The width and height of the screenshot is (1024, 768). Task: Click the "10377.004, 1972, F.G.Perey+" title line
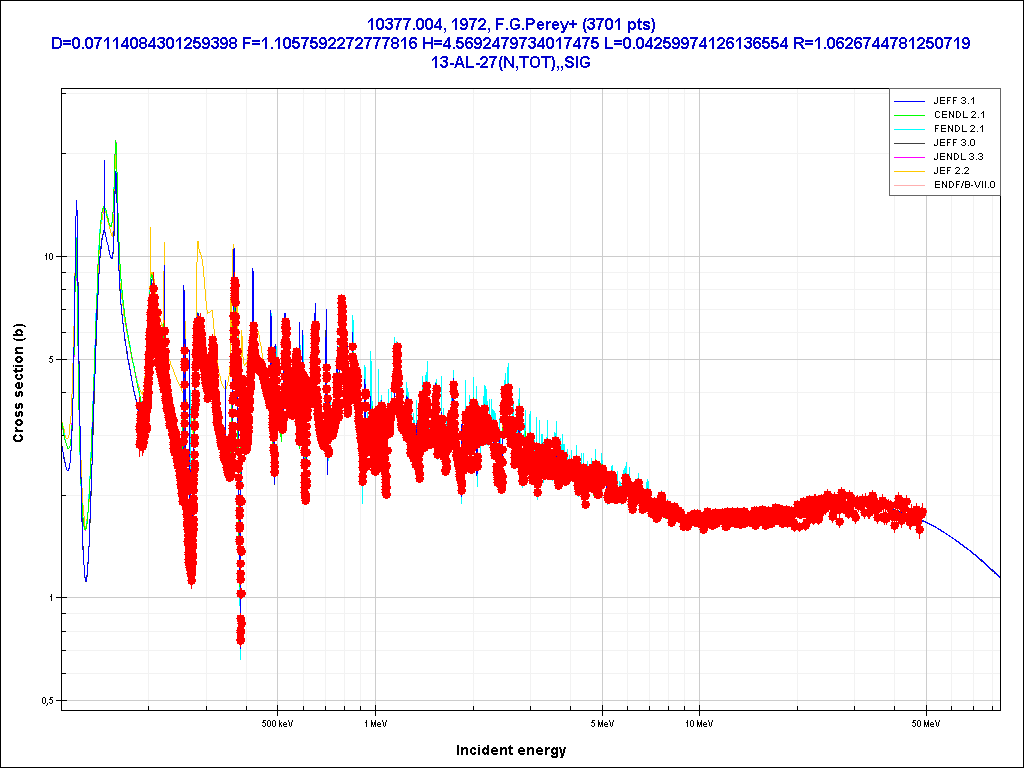point(511,23)
